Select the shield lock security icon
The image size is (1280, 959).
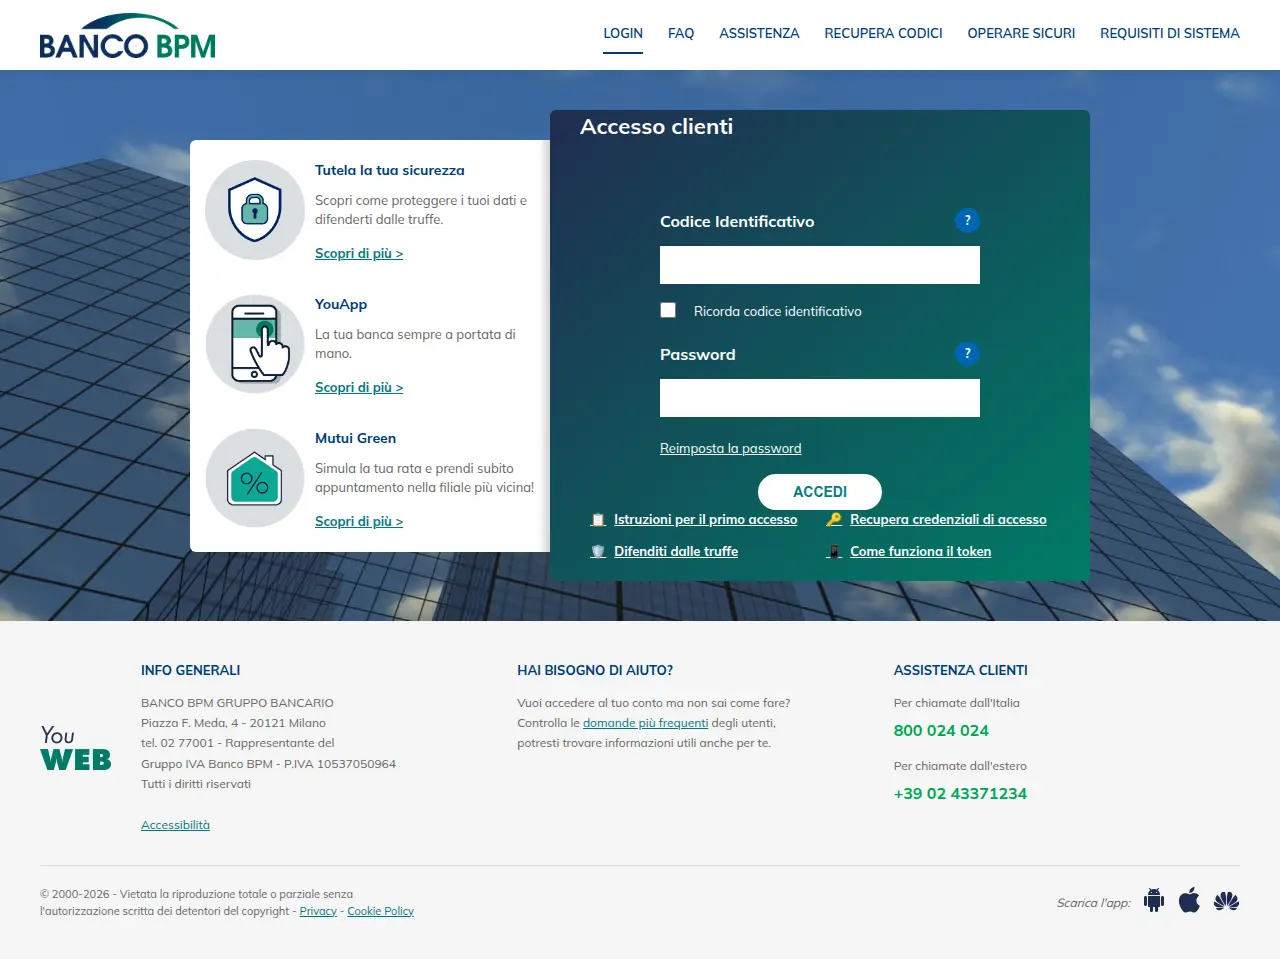click(254, 209)
